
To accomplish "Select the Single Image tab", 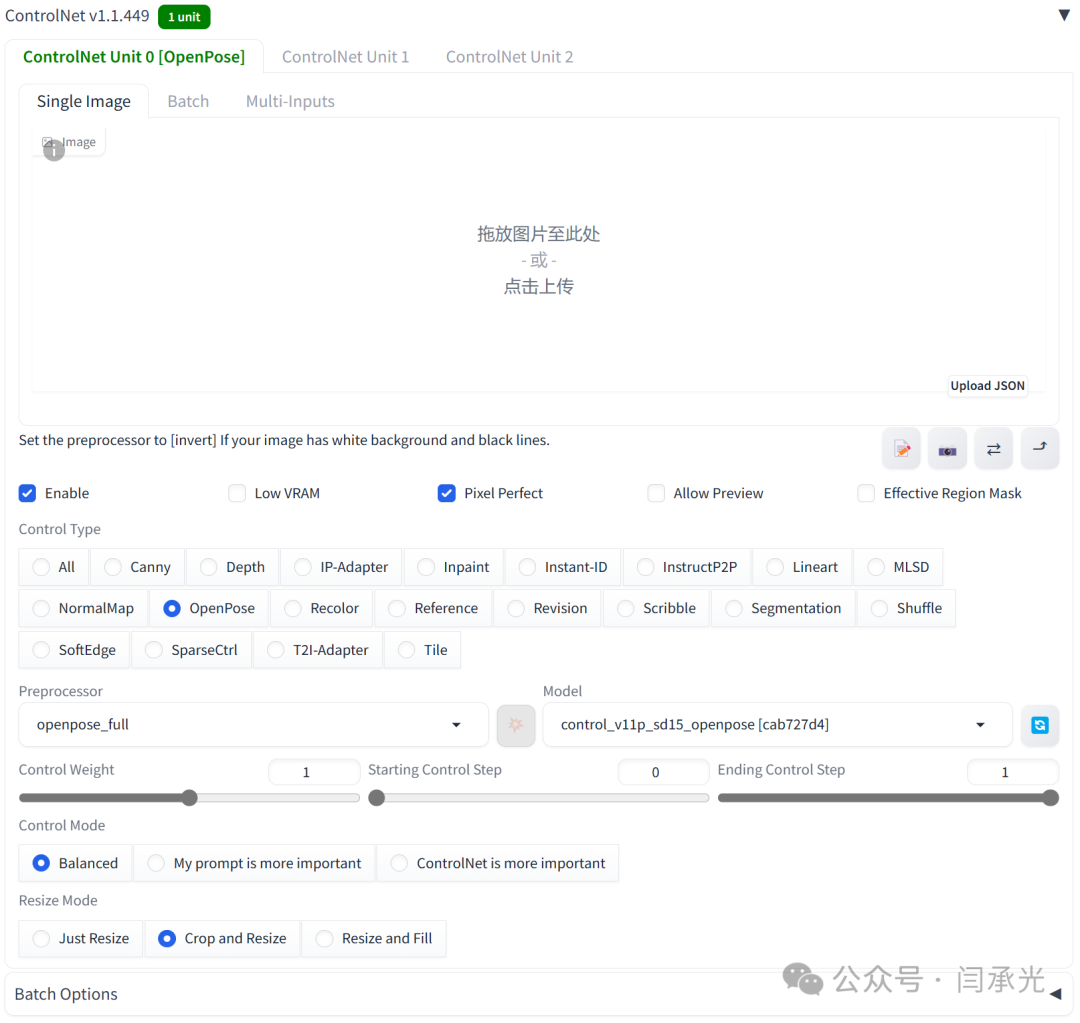I will pyautogui.click(x=83, y=101).
